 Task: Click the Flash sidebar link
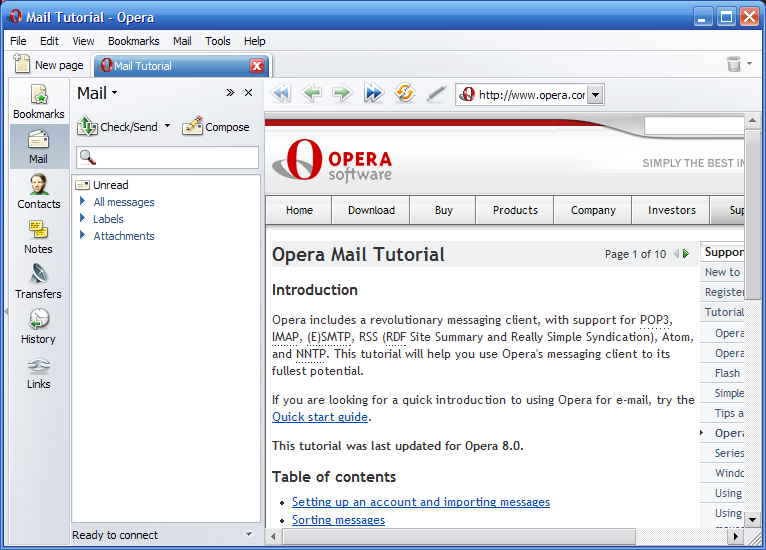point(727,373)
